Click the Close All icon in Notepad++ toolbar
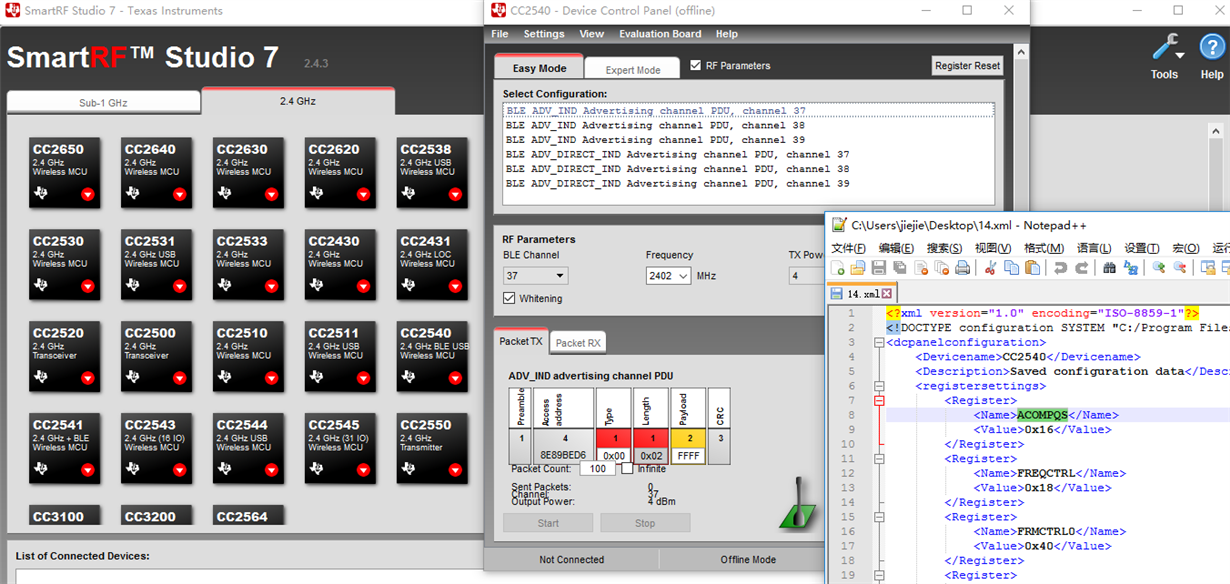1230x584 pixels. (941, 268)
